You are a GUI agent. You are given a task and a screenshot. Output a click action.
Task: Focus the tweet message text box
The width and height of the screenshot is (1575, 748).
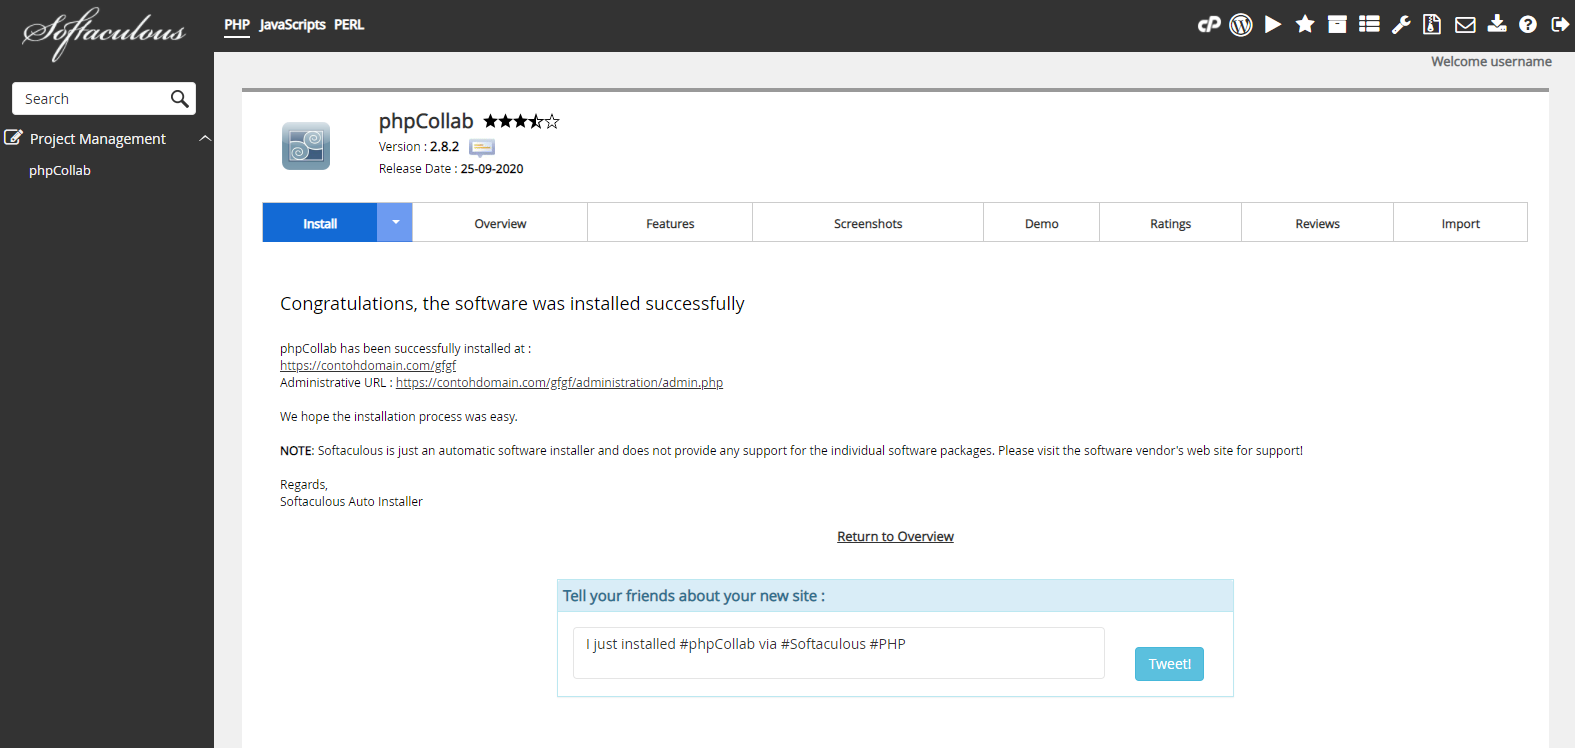click(838, 653)
